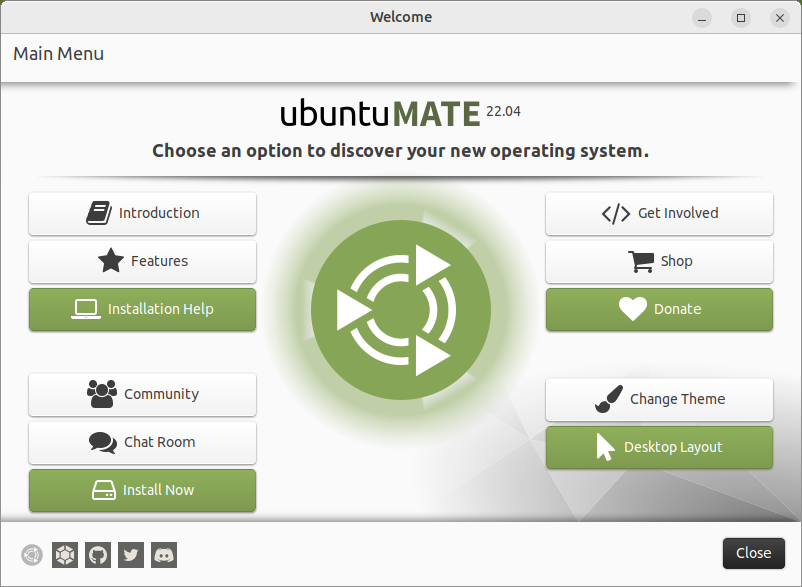Viewport: 802px width, 587px height.
Task: Open the Get Involved page
Action: (659, 213)
